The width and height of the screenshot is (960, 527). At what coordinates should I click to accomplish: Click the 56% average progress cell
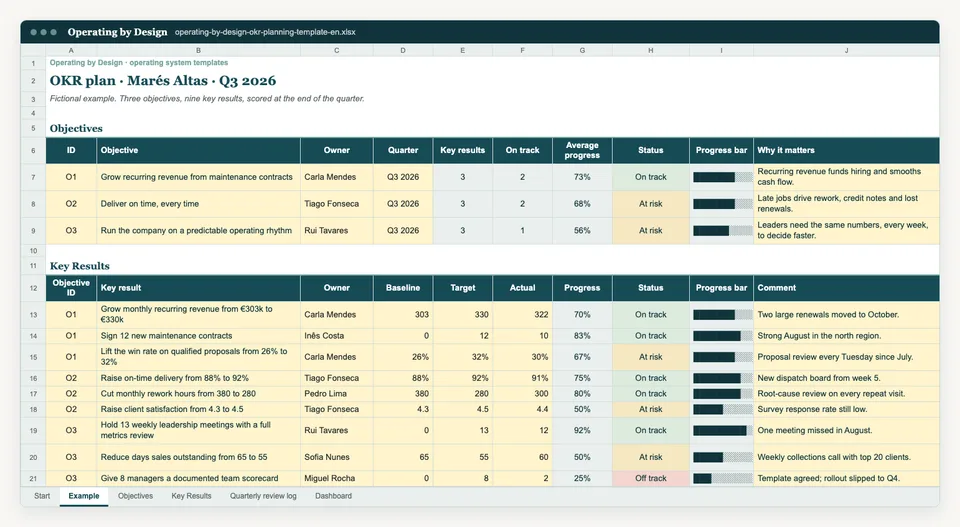[582, 231]
